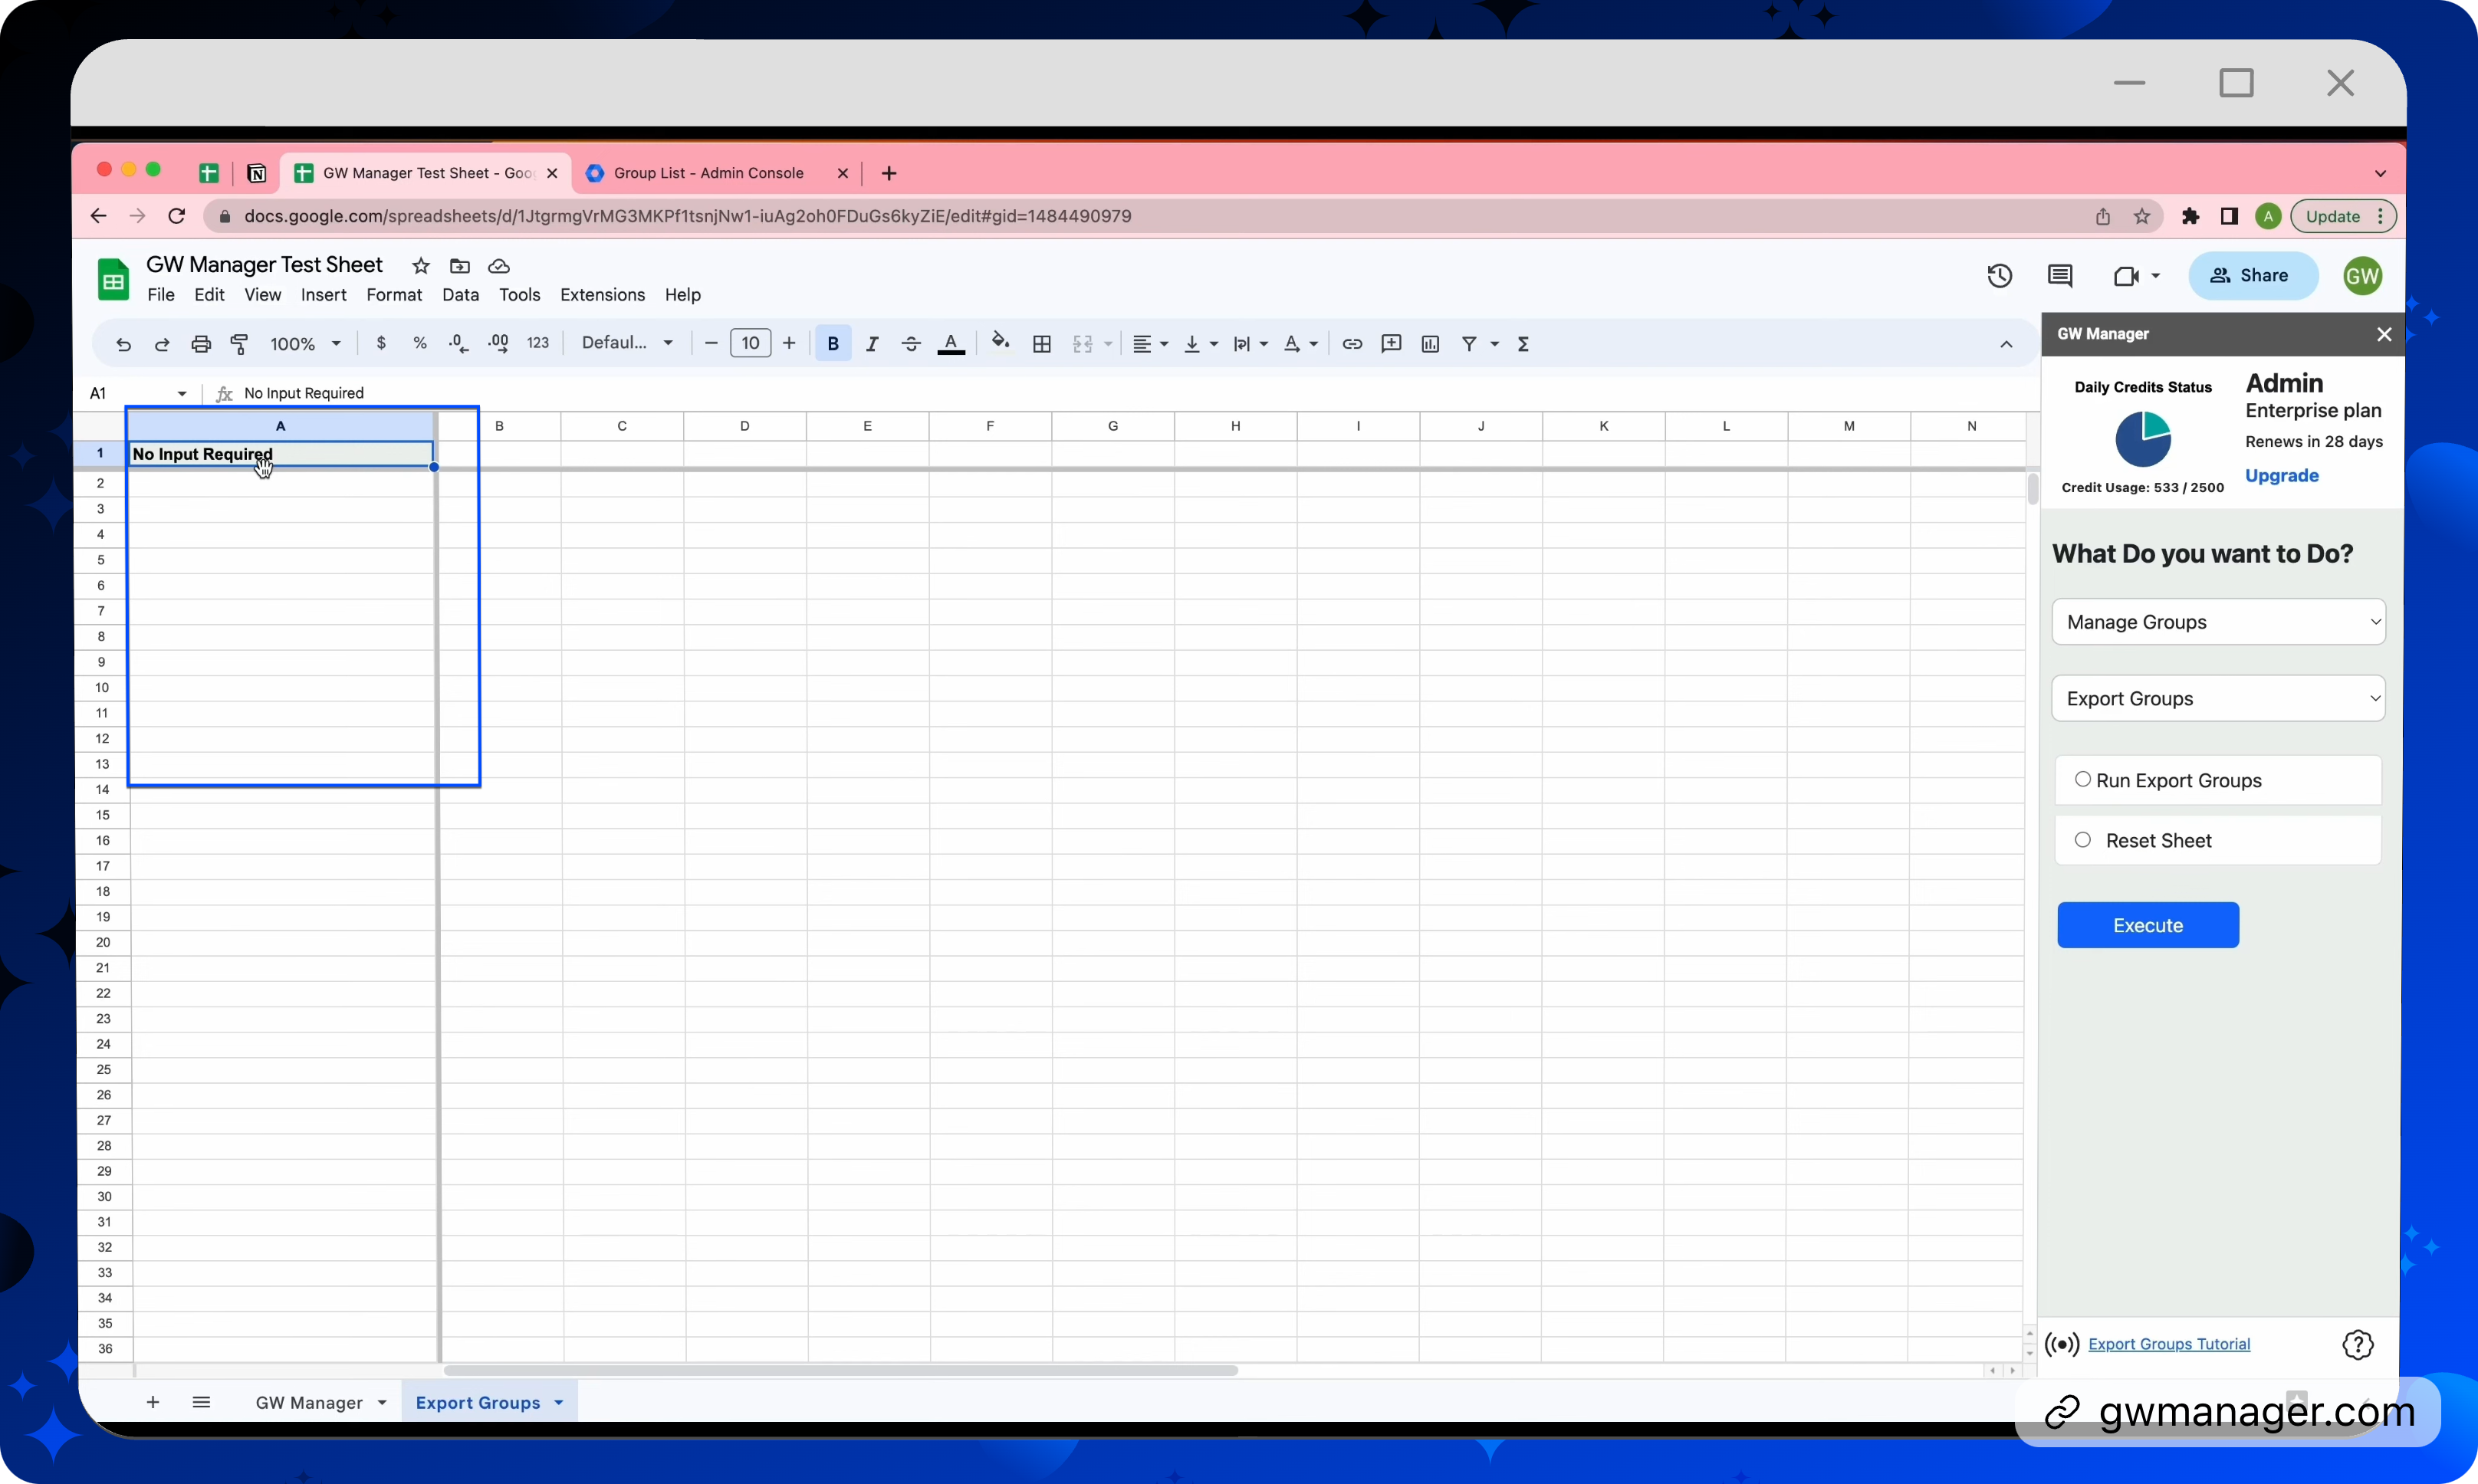Star the GW Manager Test Sheet document
The image size is (2478, 1484).
[x=421, y=265]
